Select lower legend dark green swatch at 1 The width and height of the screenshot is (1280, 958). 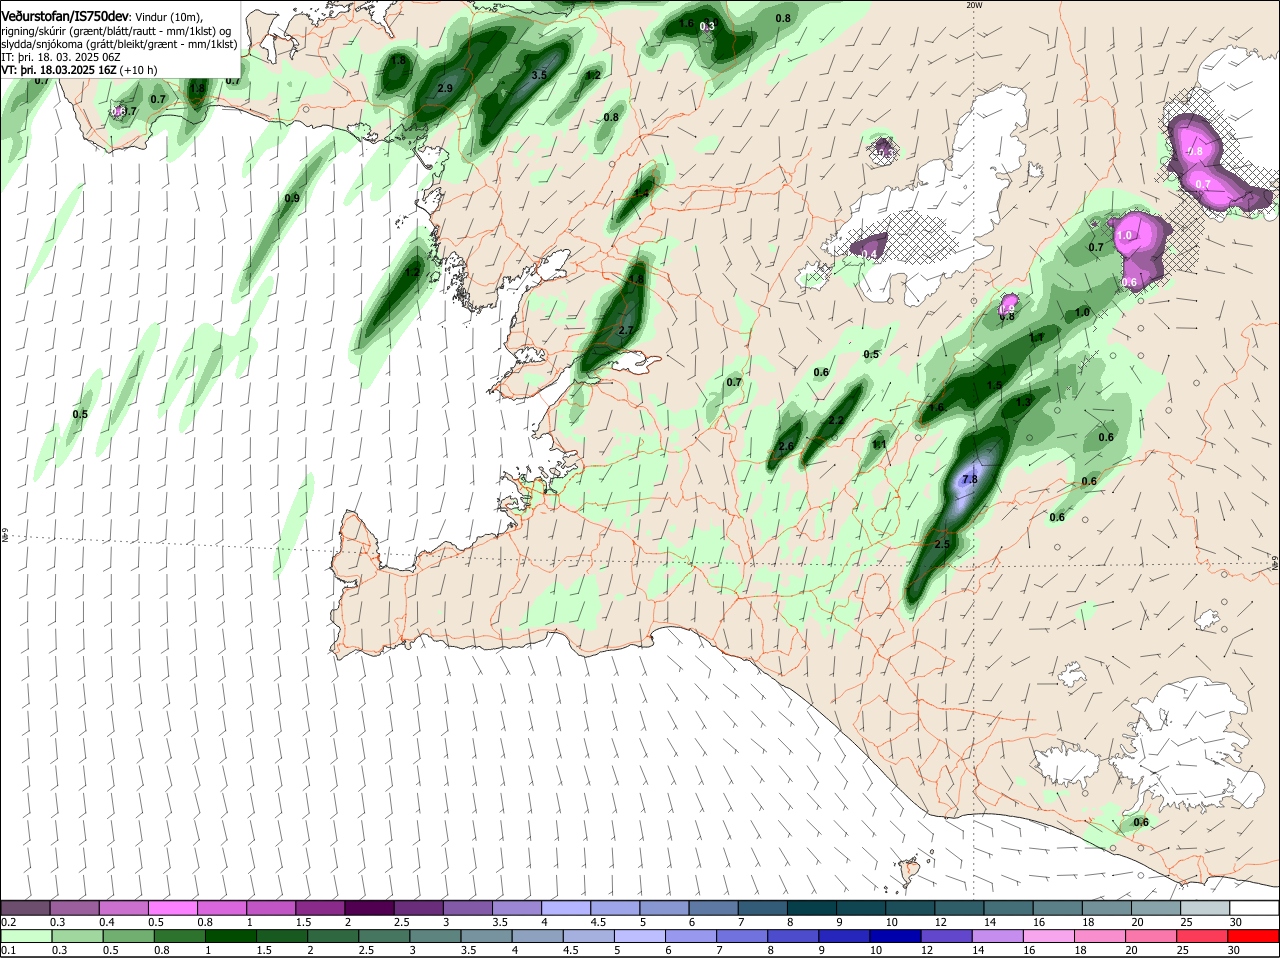coord(231,936)
